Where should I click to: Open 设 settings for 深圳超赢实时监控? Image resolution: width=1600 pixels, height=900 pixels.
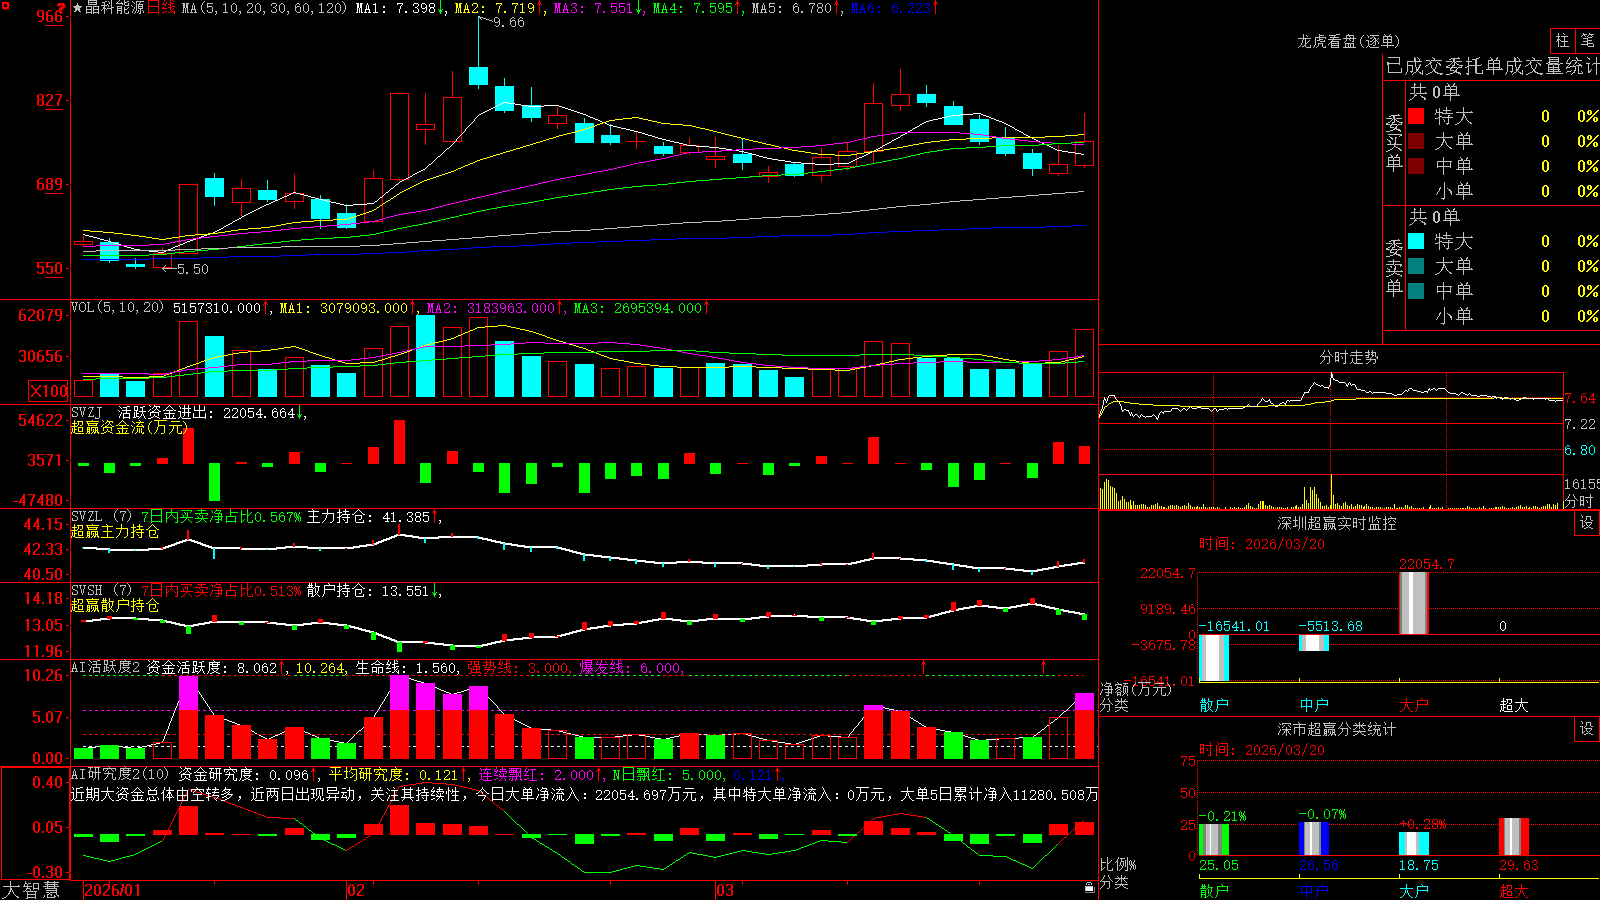tap(1587, 523)
